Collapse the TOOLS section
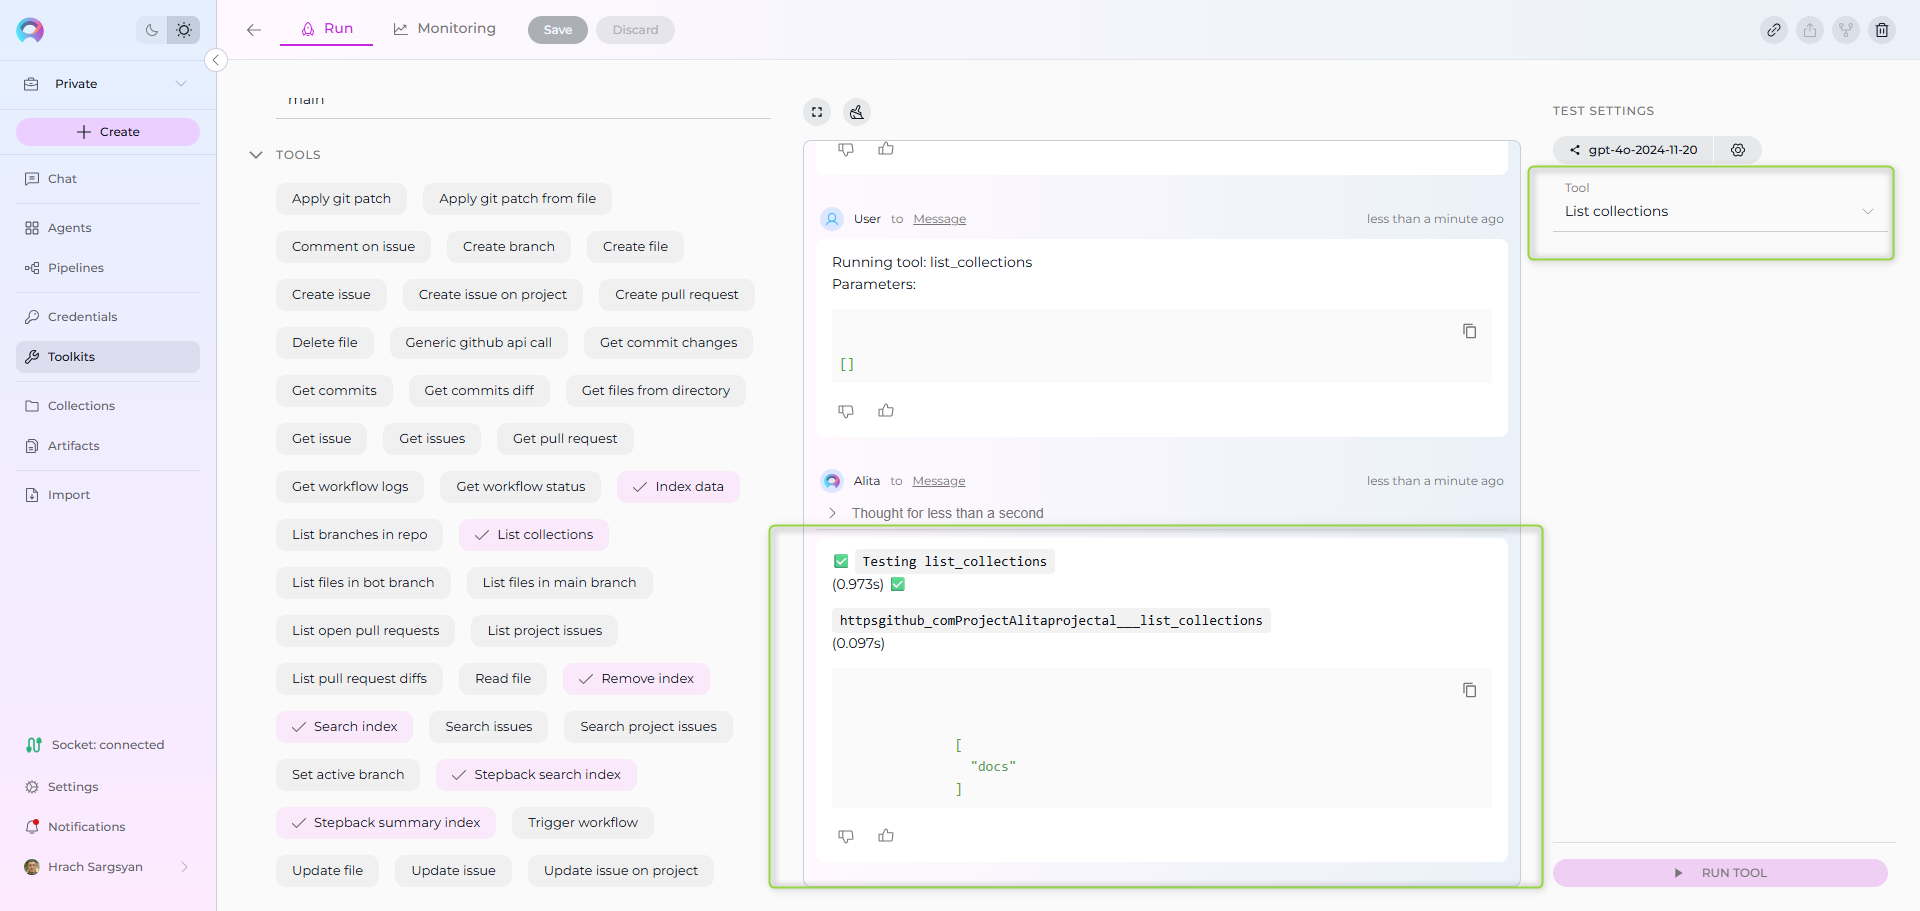 pyautogui.click(x=256, y=155)
